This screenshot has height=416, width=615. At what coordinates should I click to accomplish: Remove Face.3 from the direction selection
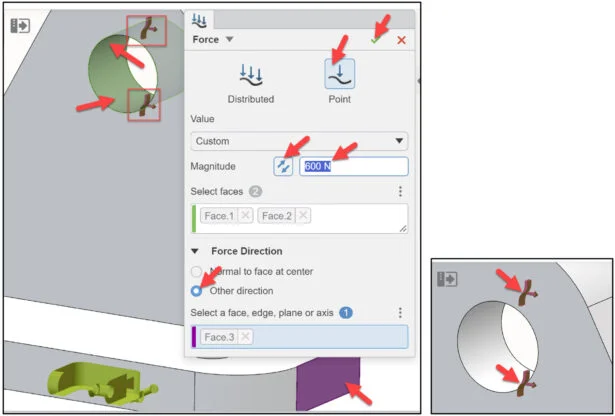(x=246, y=337)
